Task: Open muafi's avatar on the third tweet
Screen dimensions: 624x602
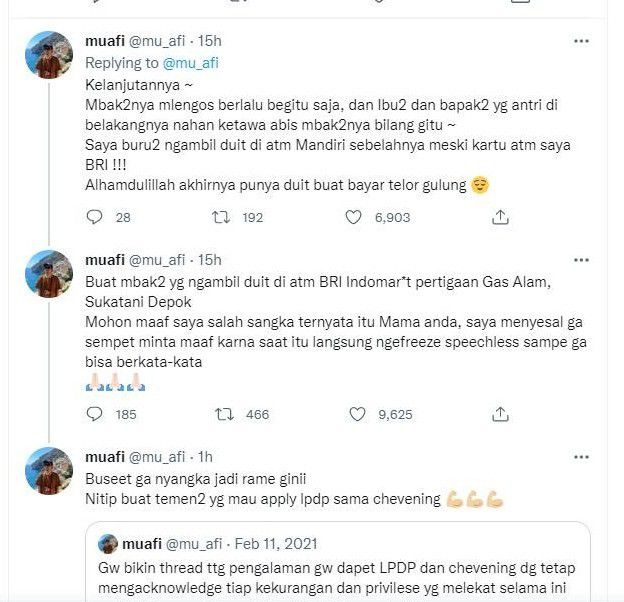Action: tap(48, 471)
